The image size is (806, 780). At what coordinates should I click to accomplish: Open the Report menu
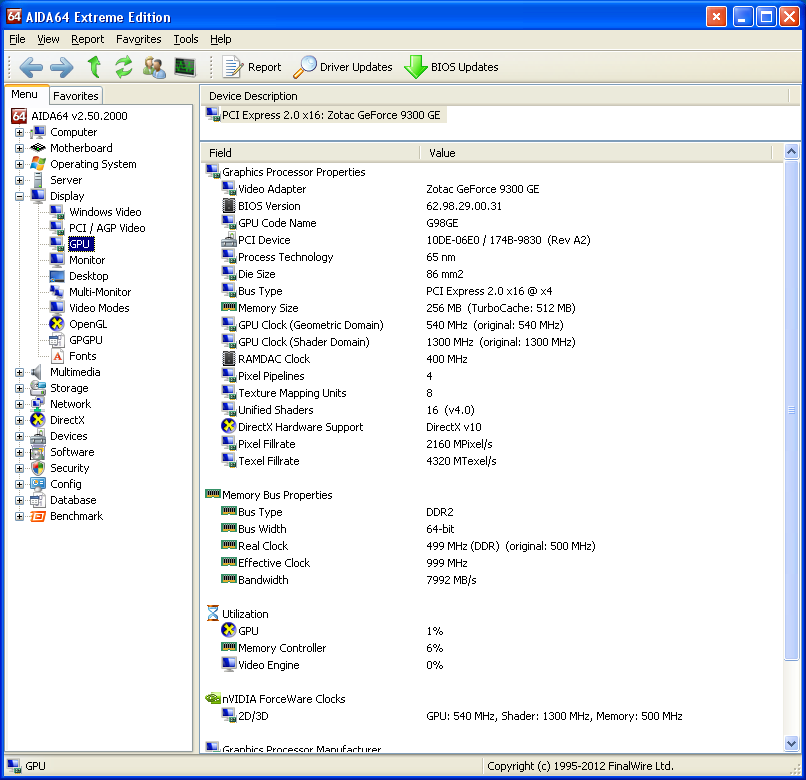coord(87,39)
